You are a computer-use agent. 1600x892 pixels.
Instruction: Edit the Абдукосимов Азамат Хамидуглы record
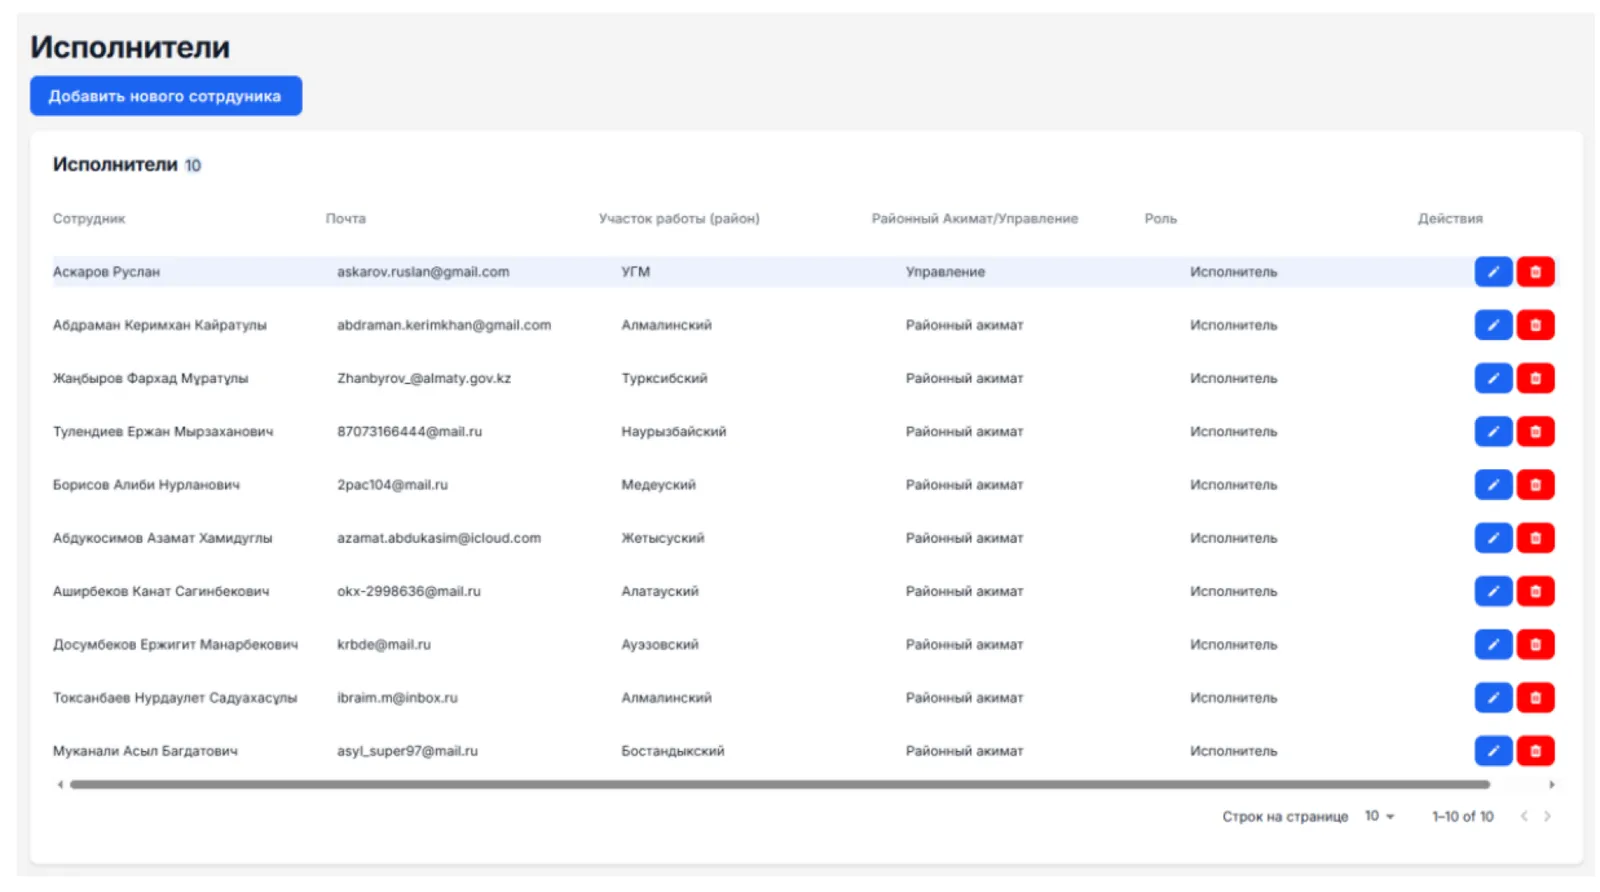(1492, 538)
